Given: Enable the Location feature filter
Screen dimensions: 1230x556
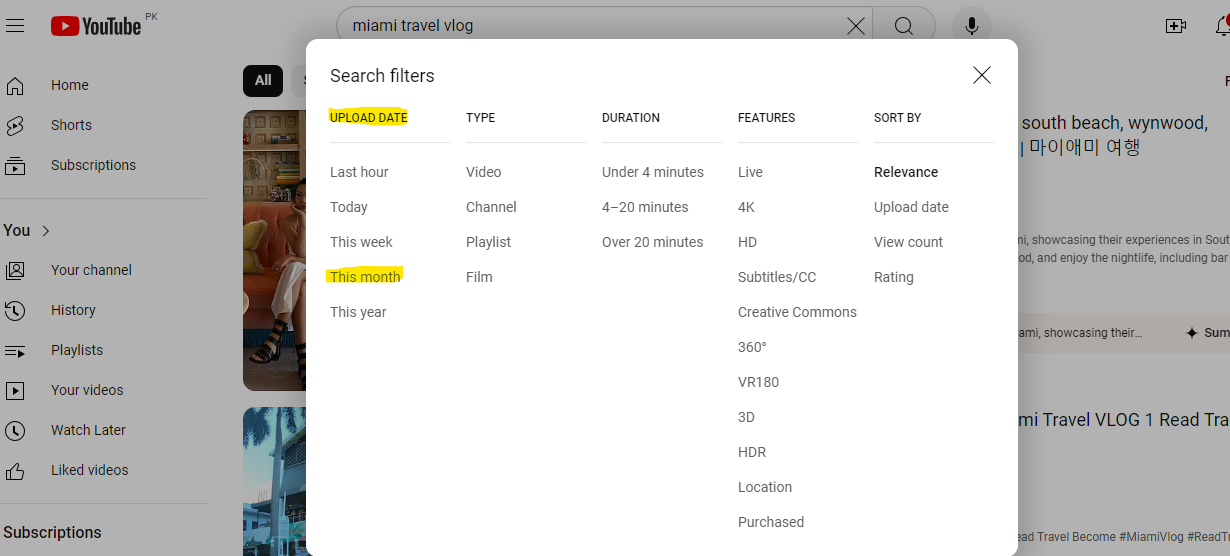Looking at the screenshot, I should coord(765,487).
